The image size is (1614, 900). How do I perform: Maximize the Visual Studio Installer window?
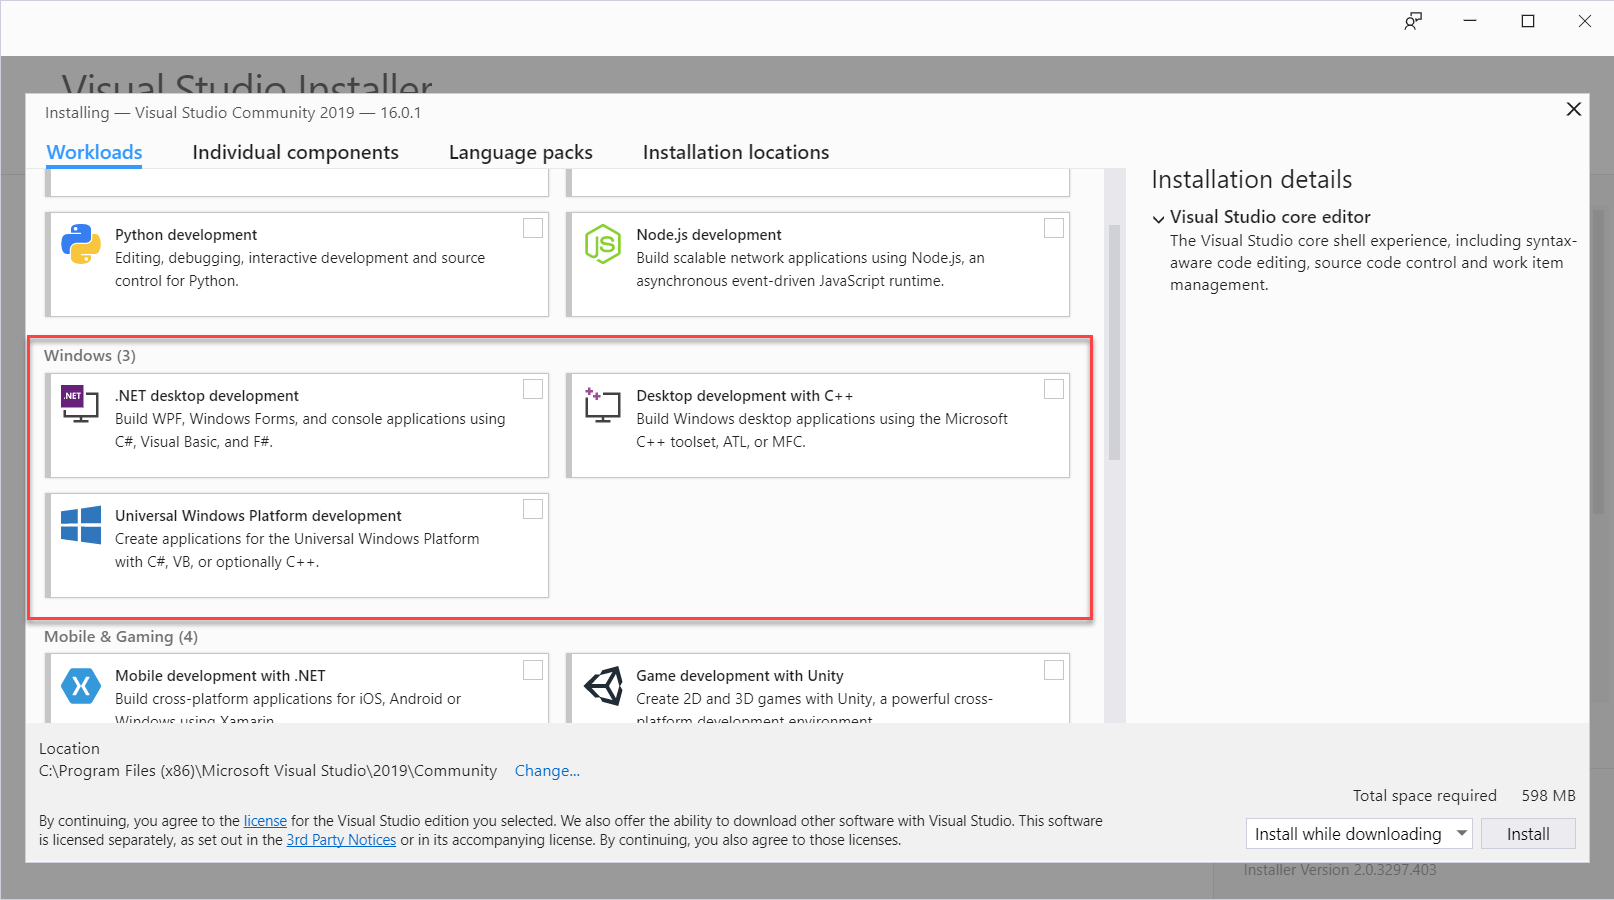point(1528,21)
